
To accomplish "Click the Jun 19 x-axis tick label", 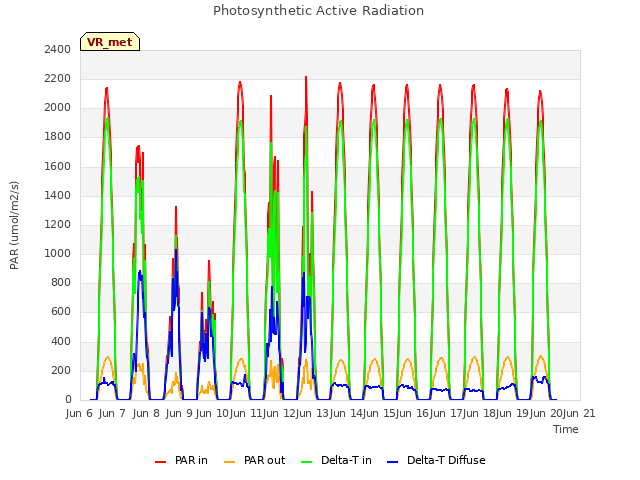I will pyautogui.click(x=513, y=413).
